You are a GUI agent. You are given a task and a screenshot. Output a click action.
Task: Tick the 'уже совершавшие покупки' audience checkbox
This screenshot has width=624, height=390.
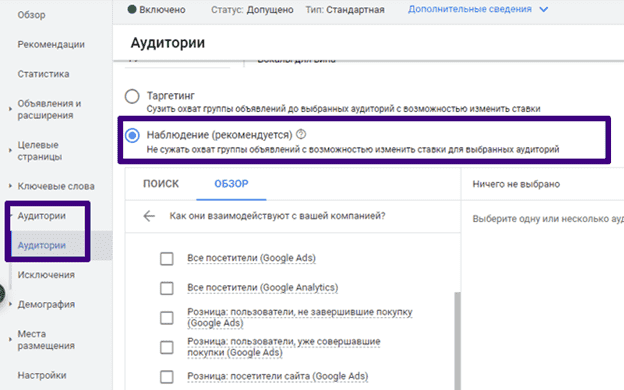pos(166,347)
